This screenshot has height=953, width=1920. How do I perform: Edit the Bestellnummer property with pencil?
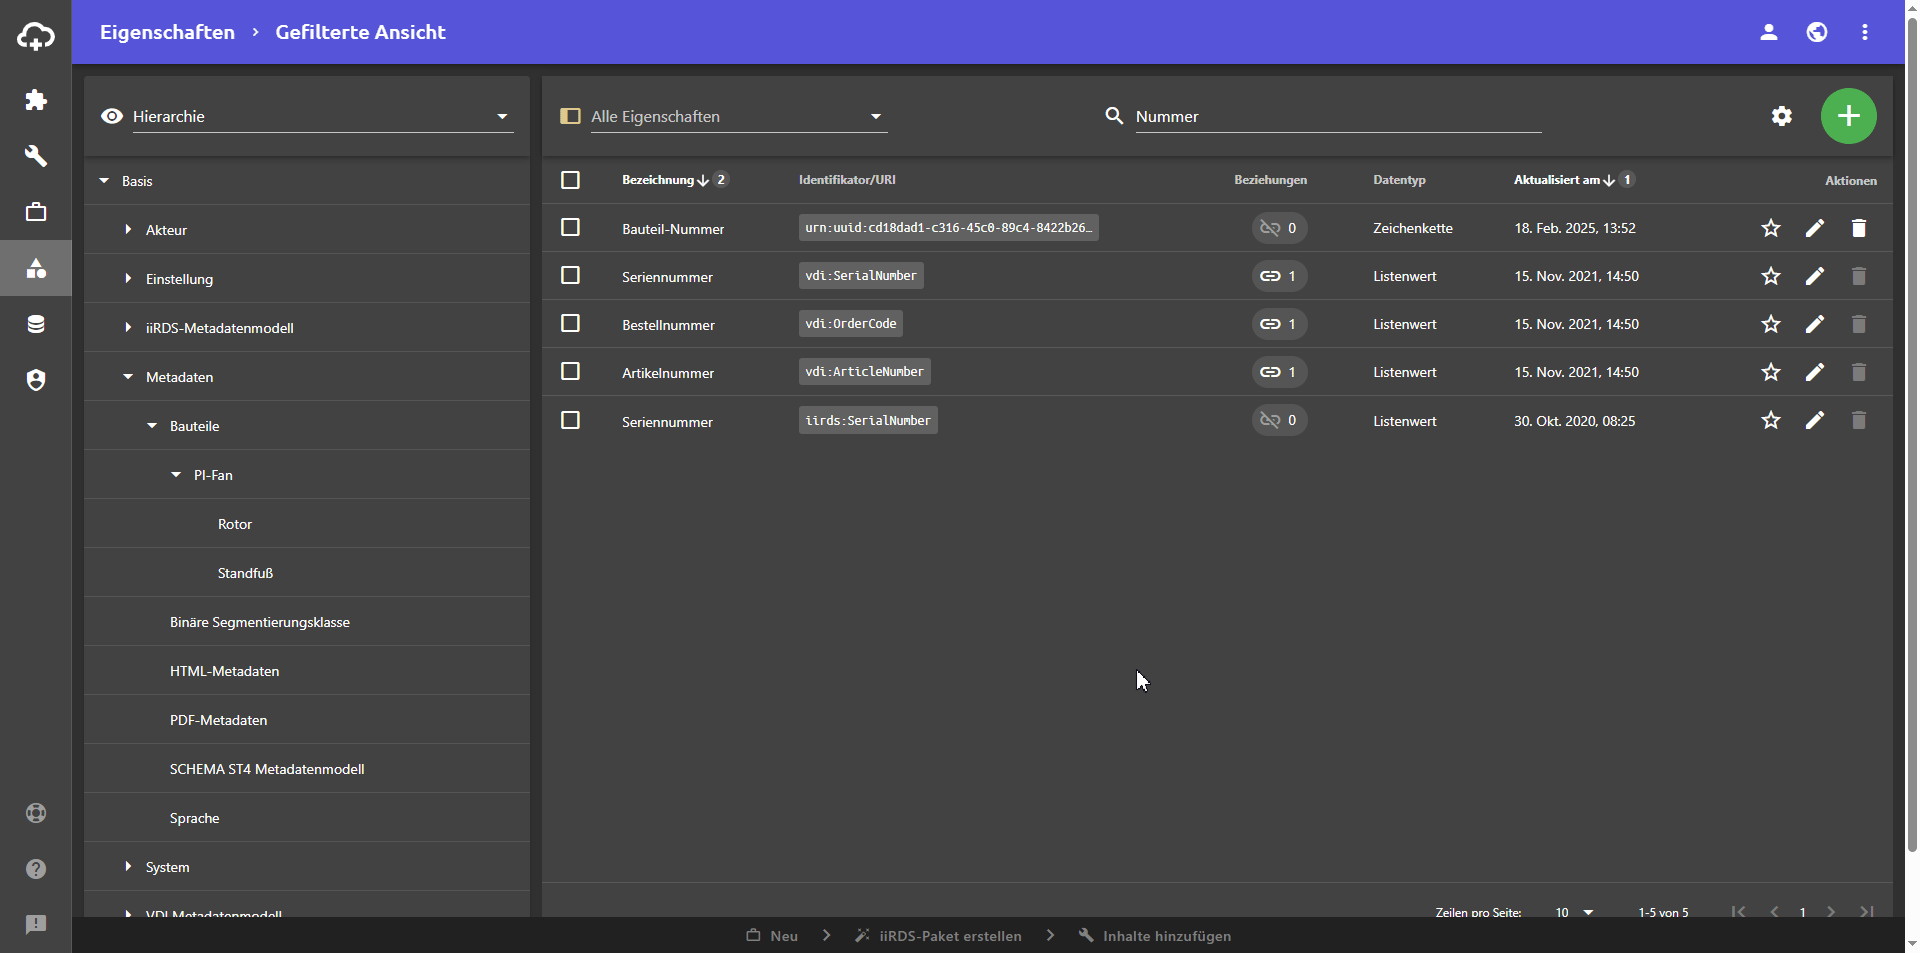pyautogui.click(x=1814, y=324)
